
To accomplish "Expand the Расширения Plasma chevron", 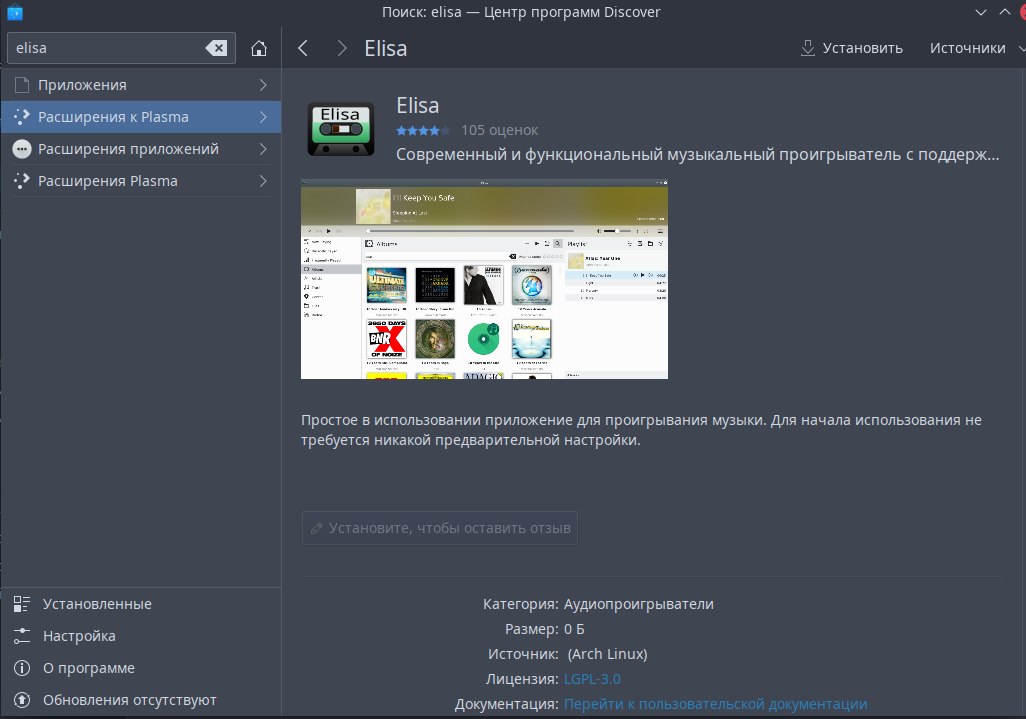I will [x=262, y=181].
